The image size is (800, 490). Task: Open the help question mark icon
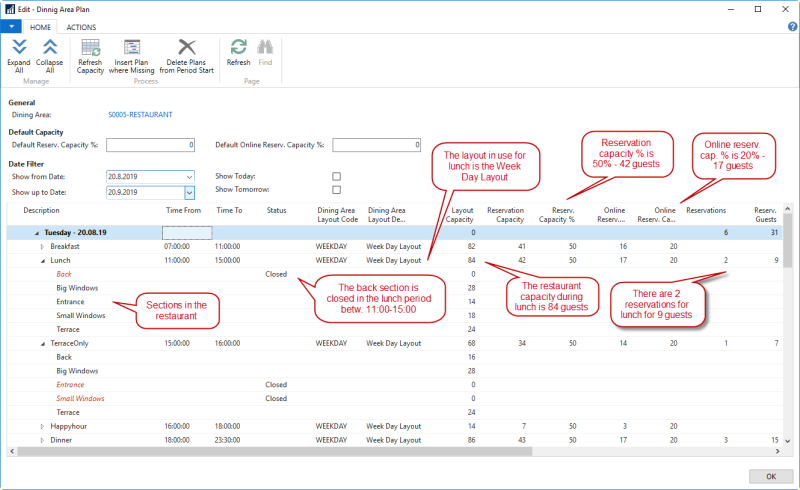click(x=791, y=27)
